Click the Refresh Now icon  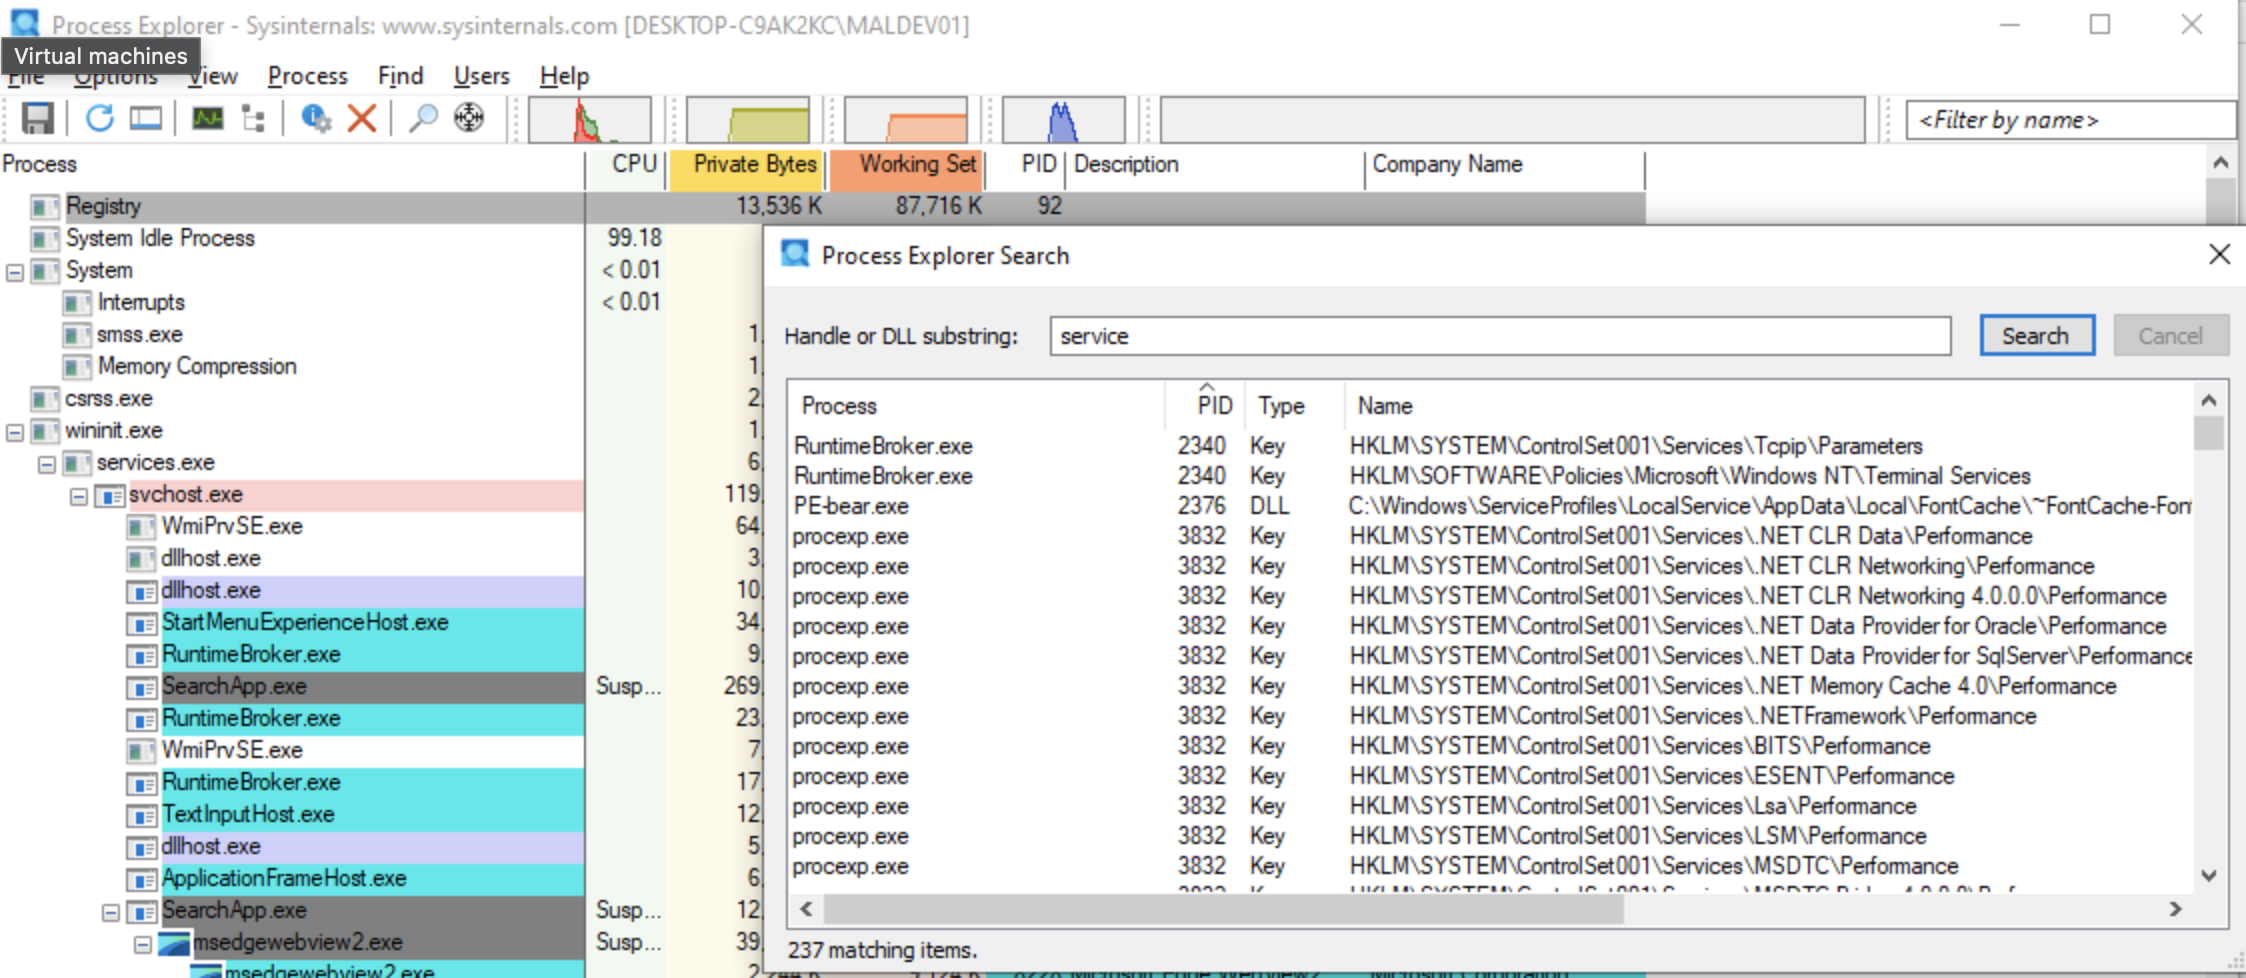point(99,119)
